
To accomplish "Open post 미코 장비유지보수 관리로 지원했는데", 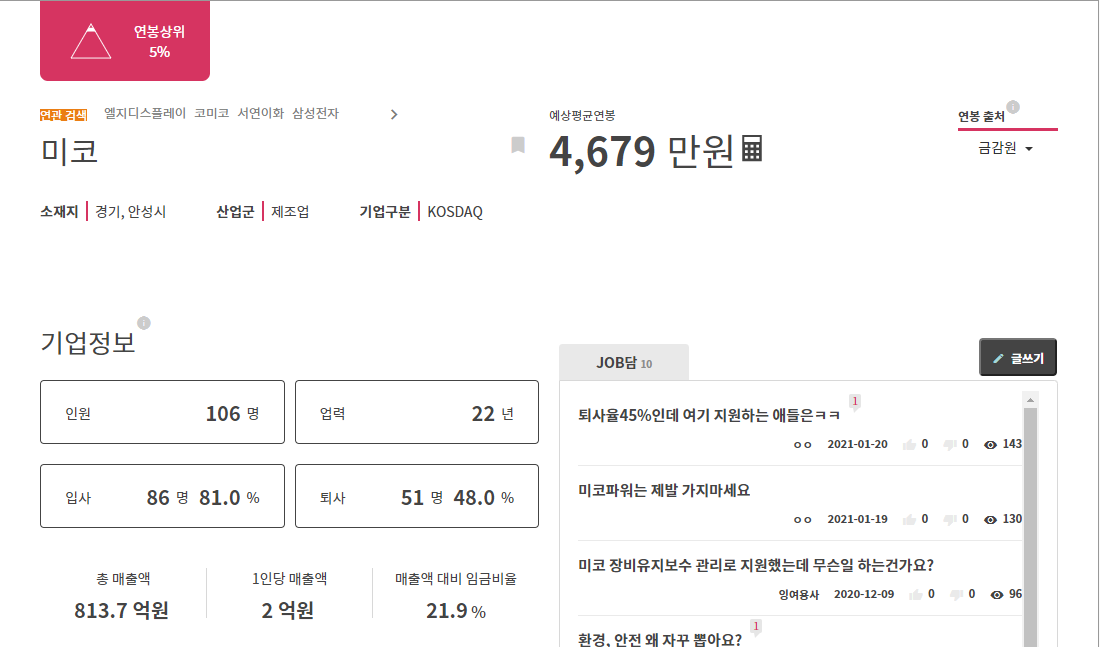I will [x=756, y=566].
